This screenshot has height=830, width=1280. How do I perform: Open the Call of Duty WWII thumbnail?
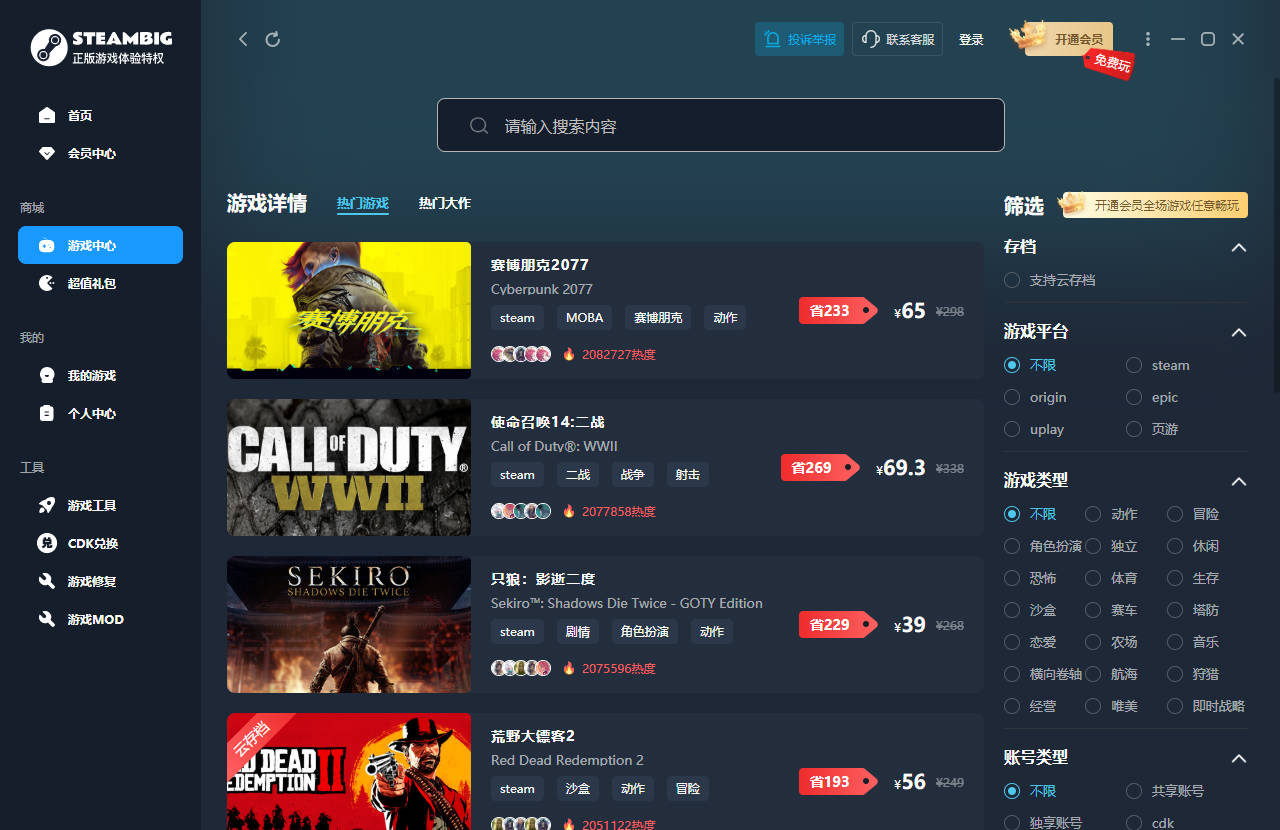click(x=349, y=467)
